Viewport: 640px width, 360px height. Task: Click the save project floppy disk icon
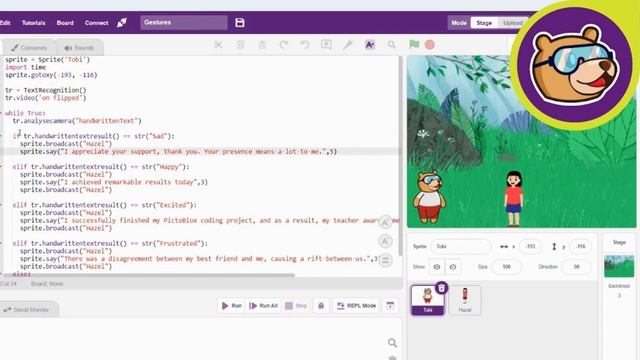(240, 22)
